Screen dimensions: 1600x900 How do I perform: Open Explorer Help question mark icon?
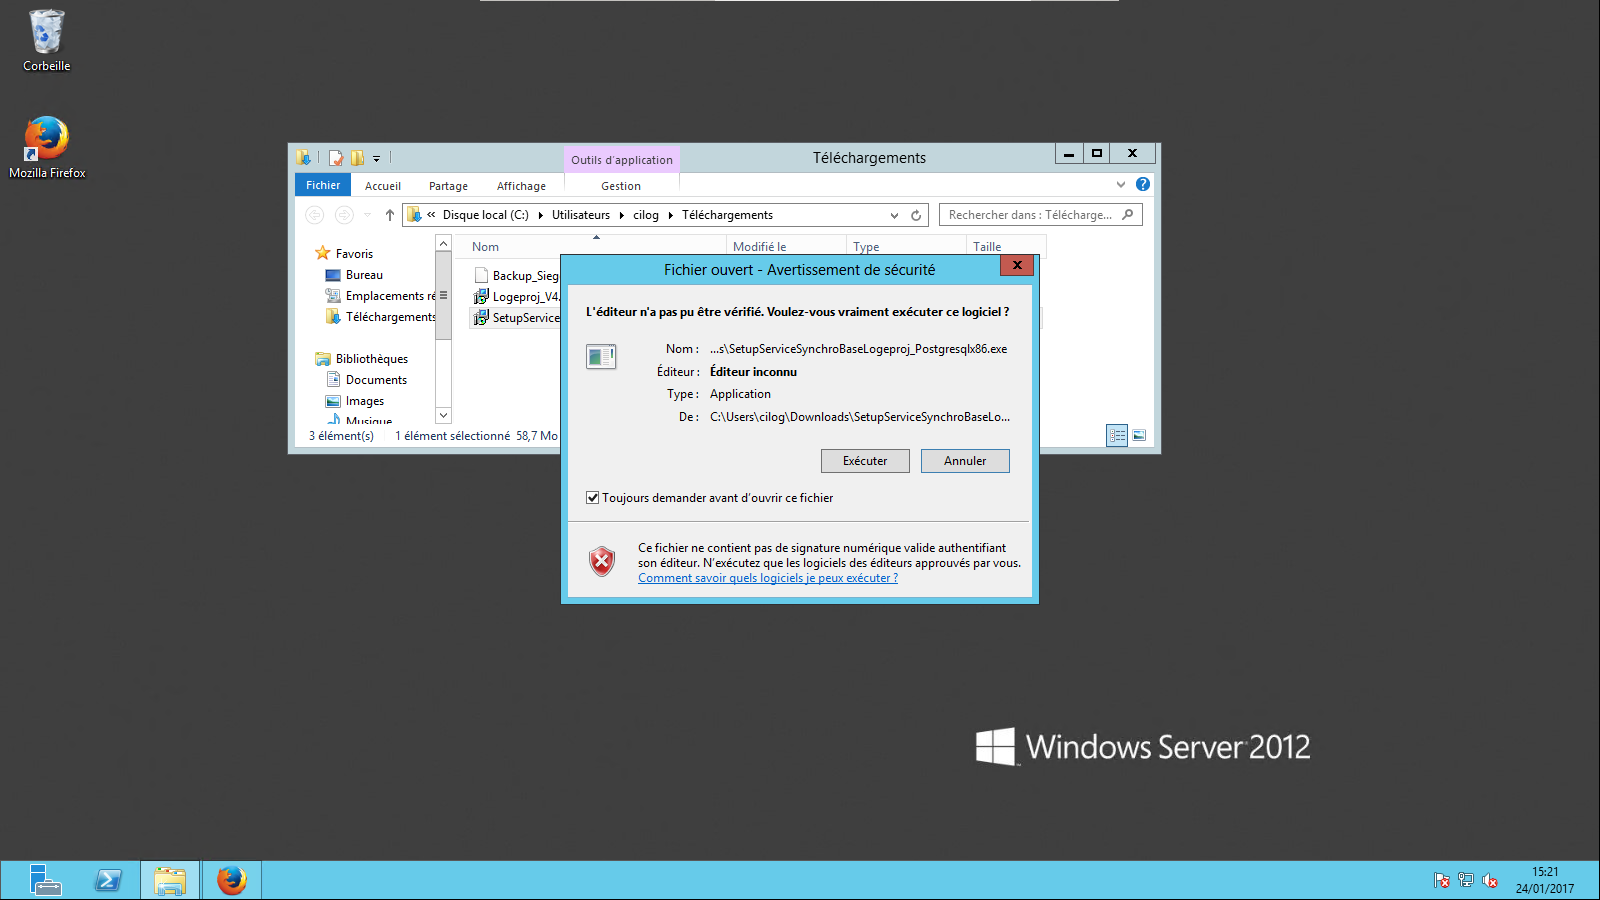(x=1143, y=184)
